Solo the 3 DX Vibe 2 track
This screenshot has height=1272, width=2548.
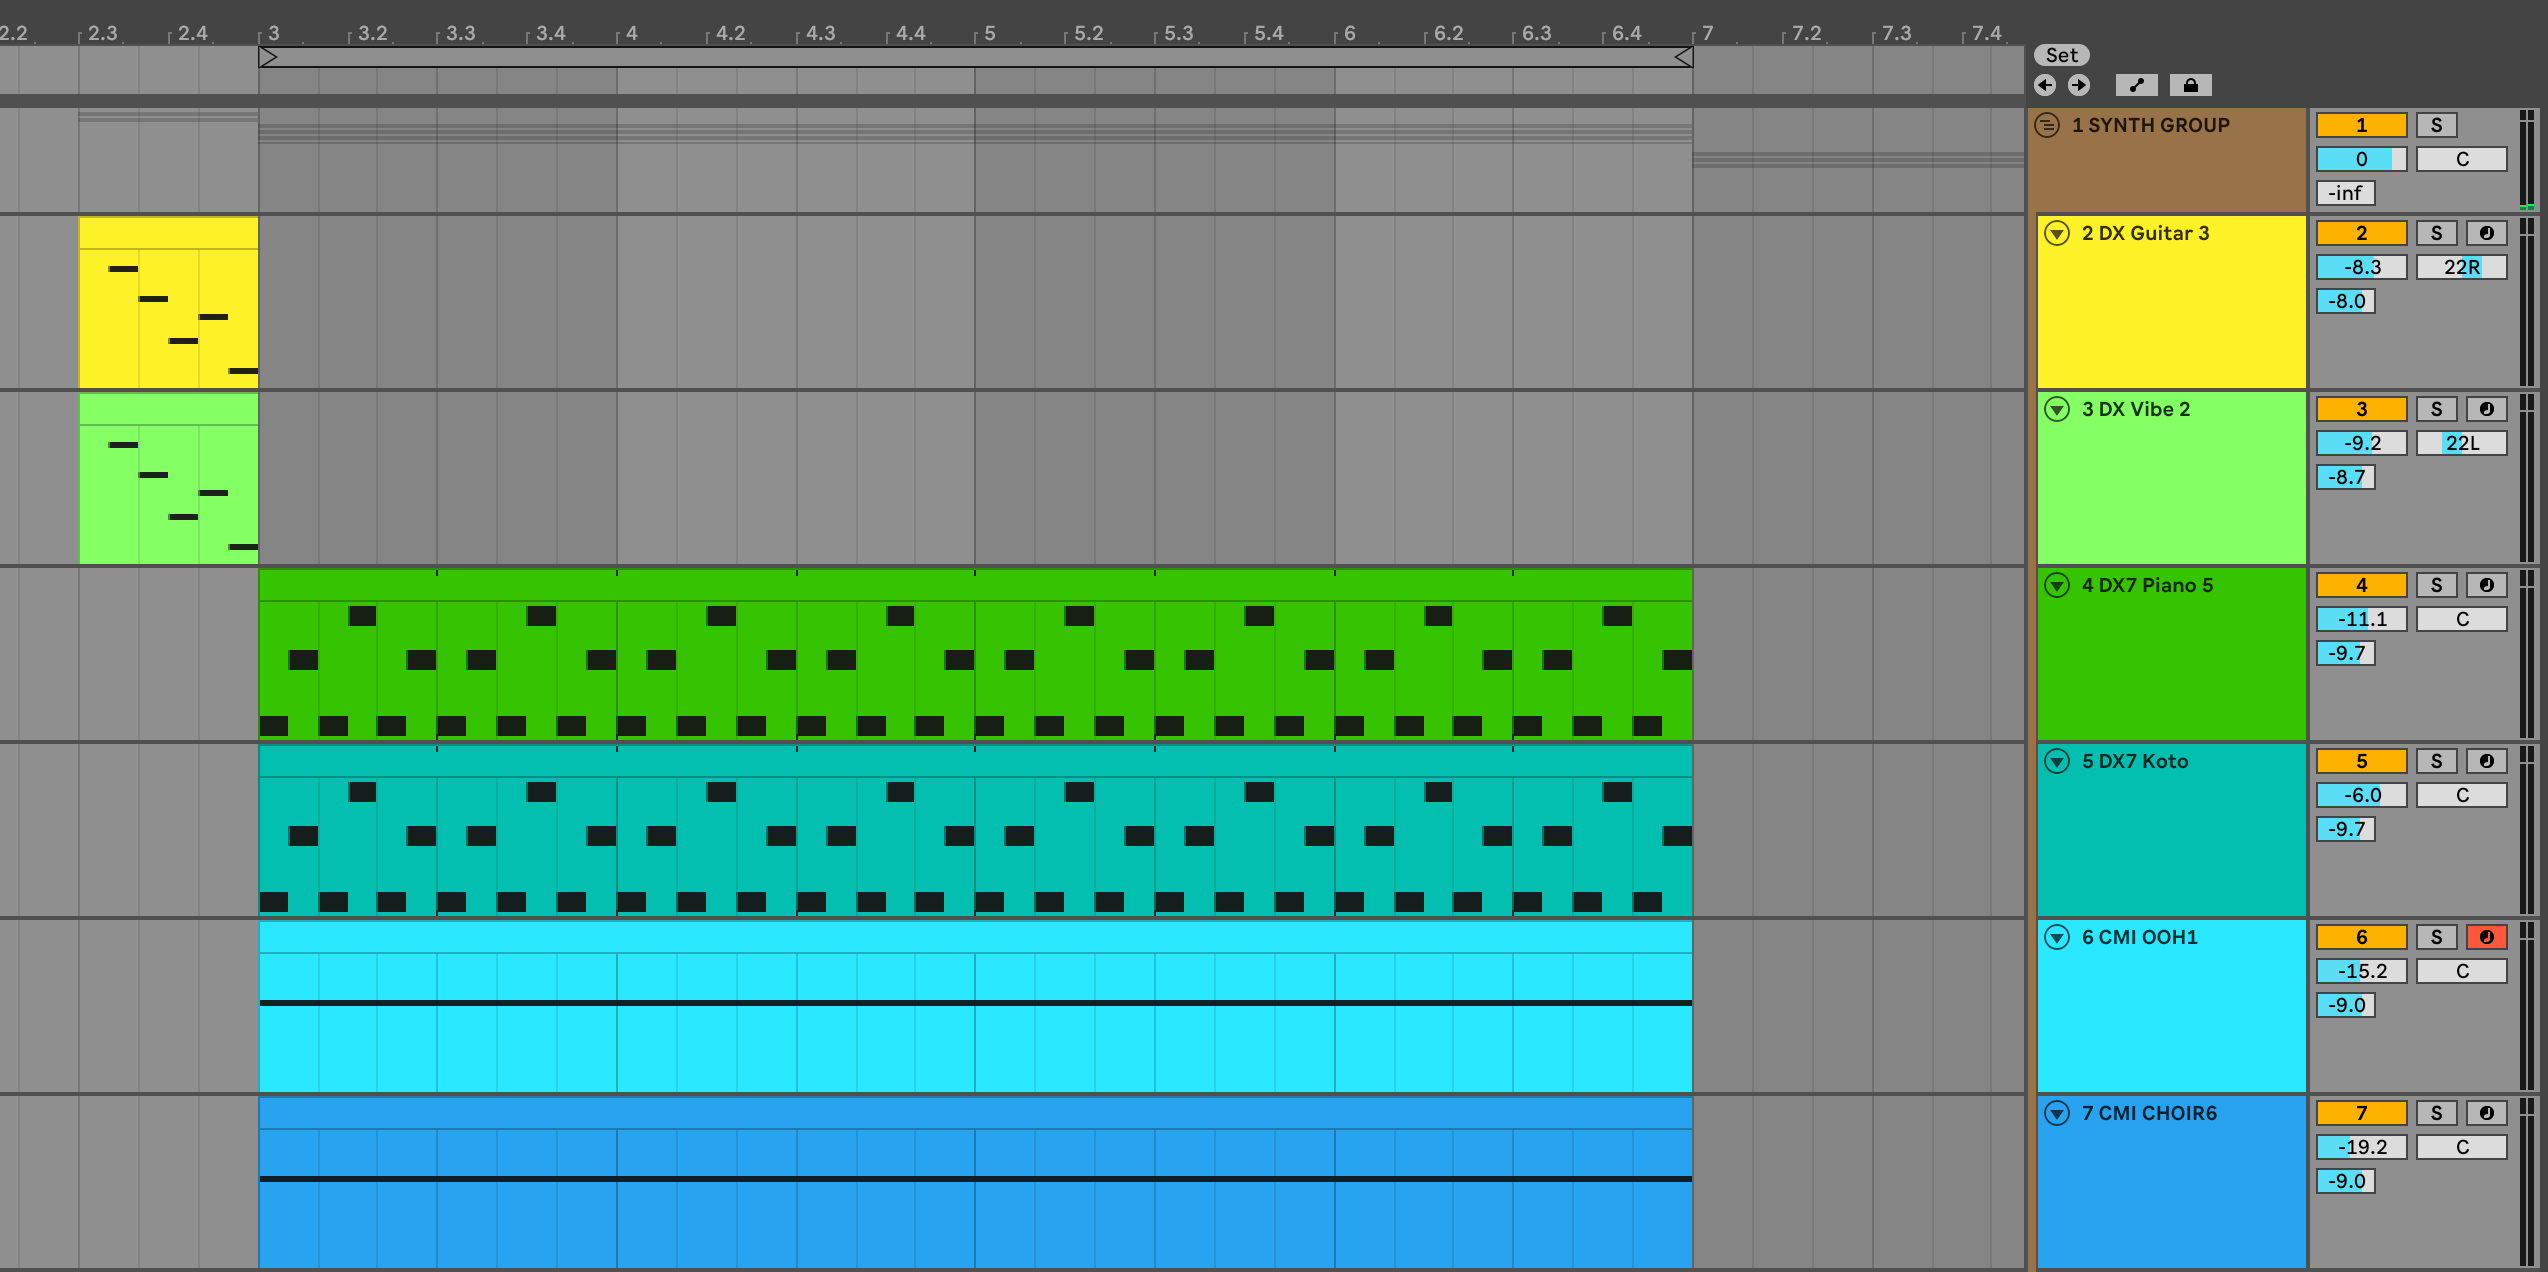[2436, 409]
